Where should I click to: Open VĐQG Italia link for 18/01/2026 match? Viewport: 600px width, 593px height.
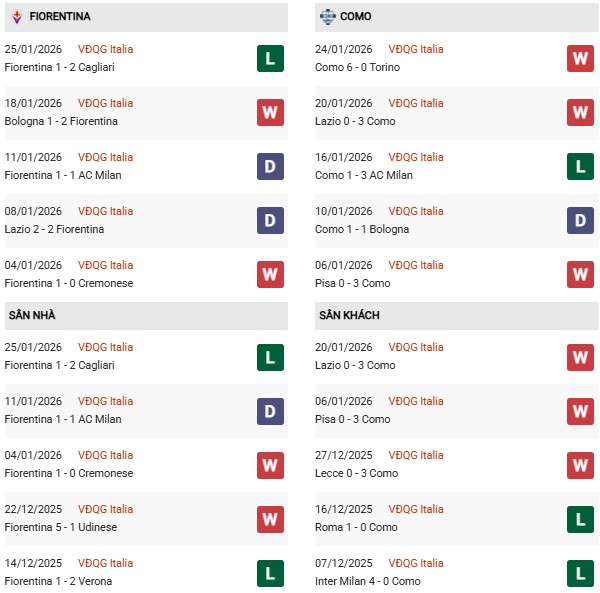click(x=105, y=103)
